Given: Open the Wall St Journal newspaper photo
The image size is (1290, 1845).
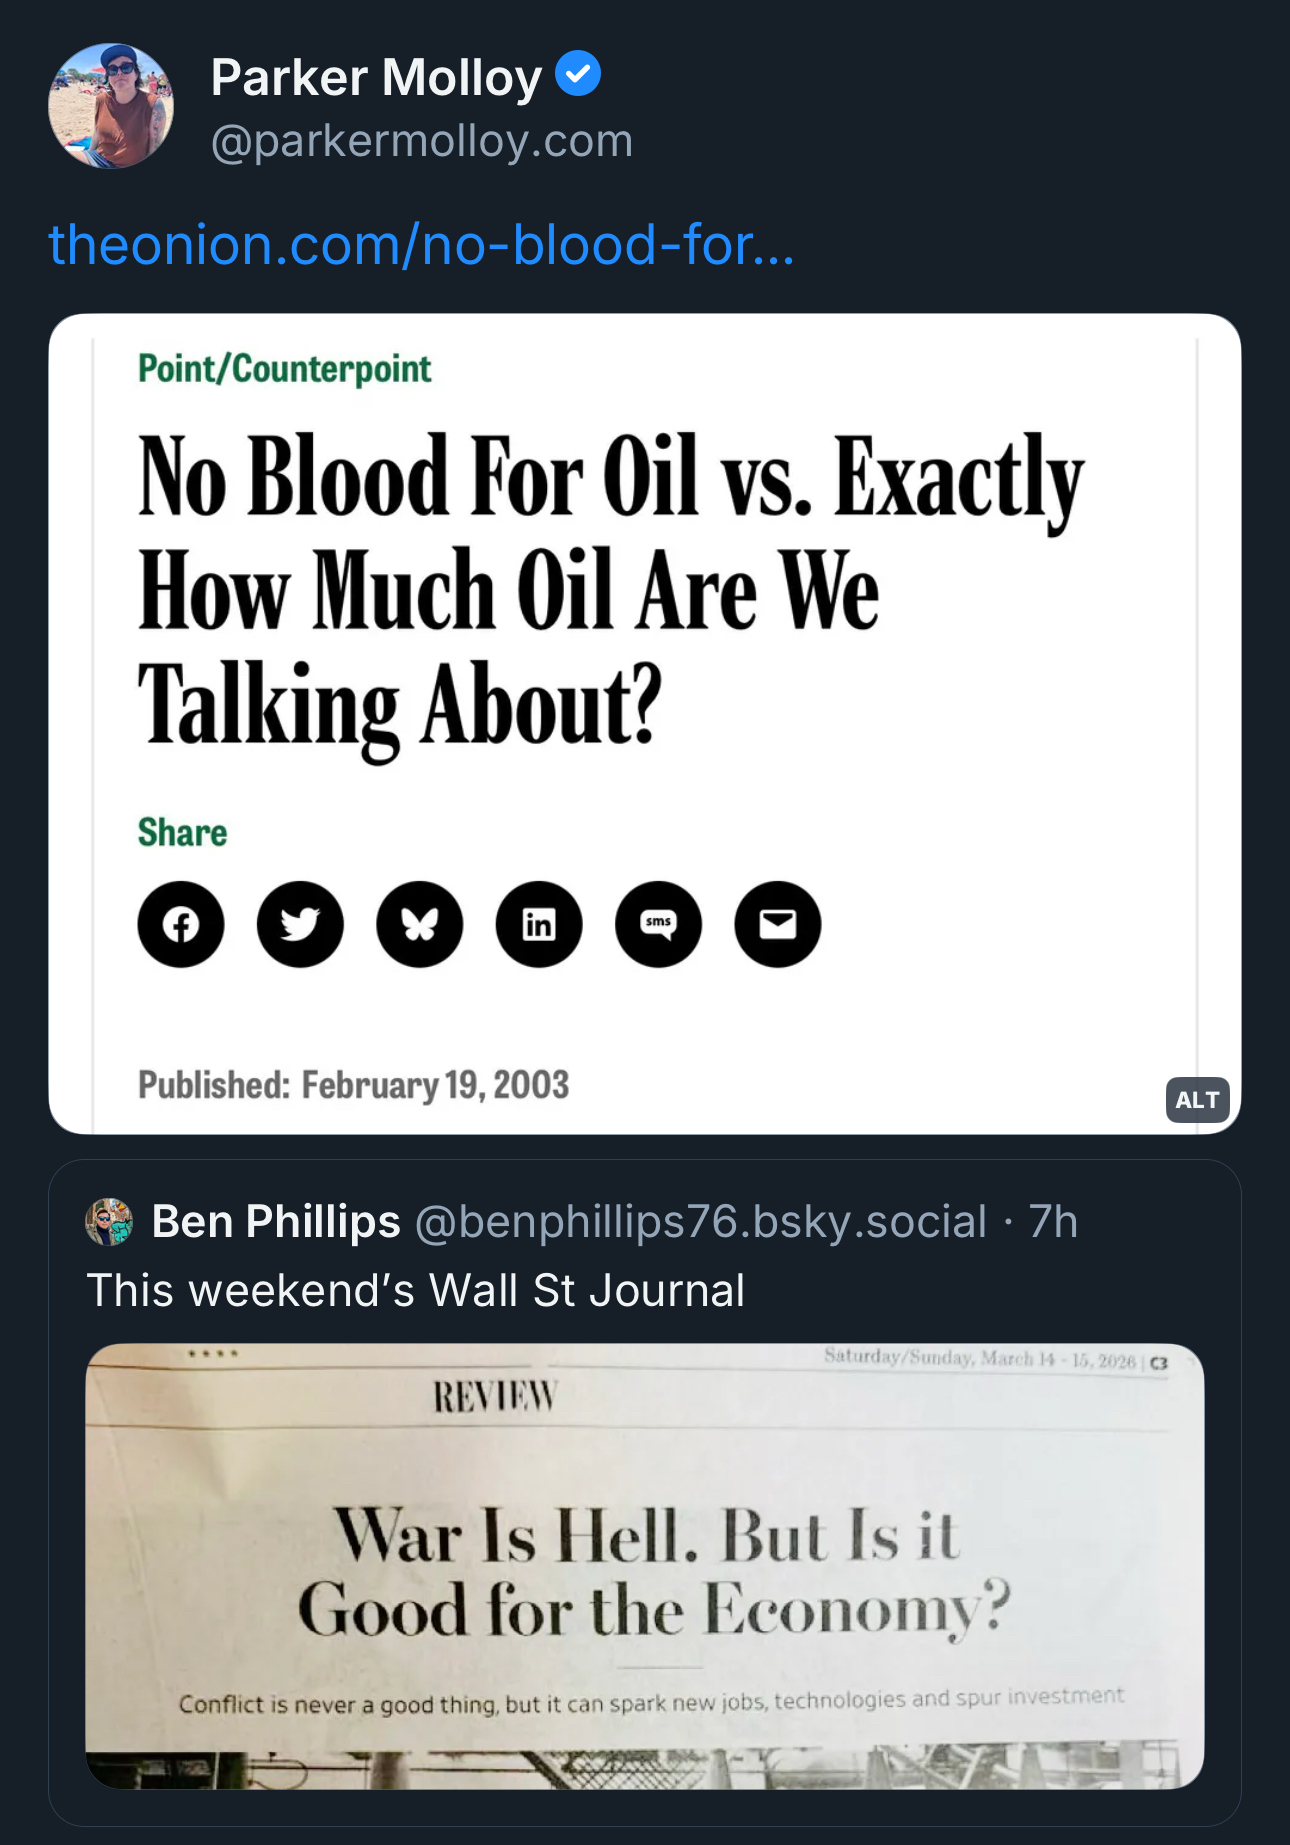Looking at the screenshot, I should point(644,1565).
